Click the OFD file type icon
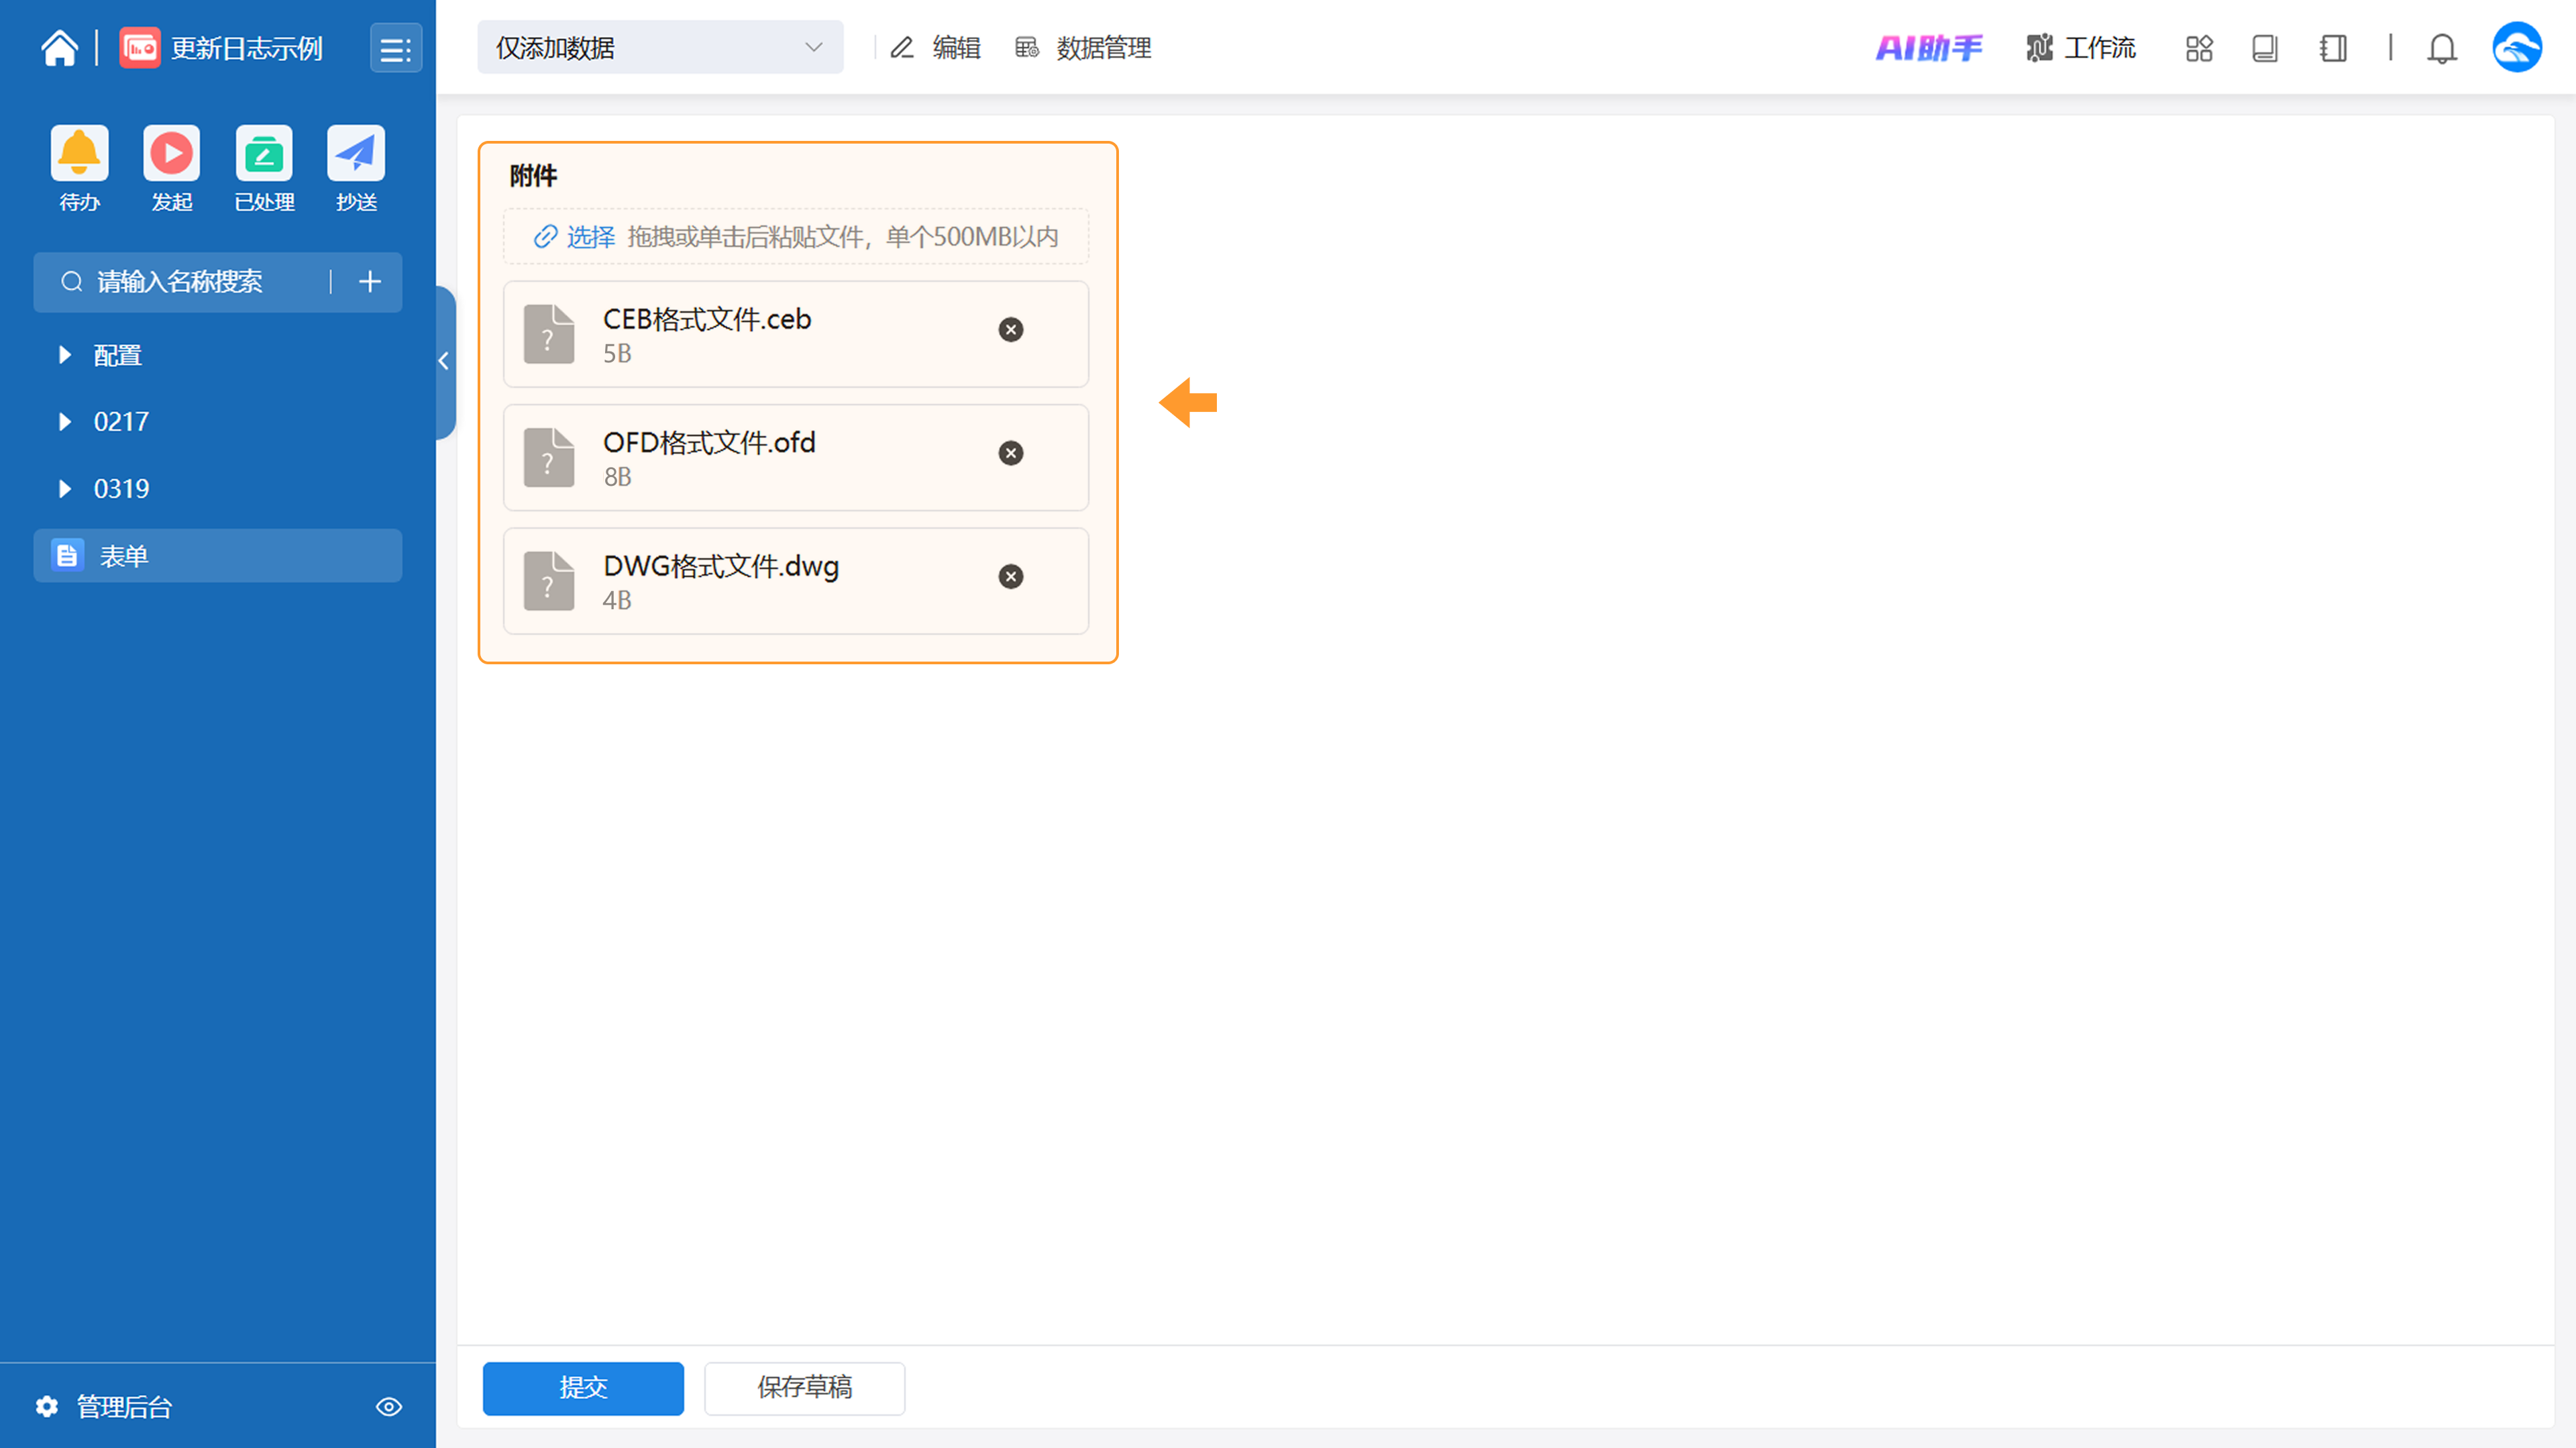2576x1448 pixels. coord(549,458)
